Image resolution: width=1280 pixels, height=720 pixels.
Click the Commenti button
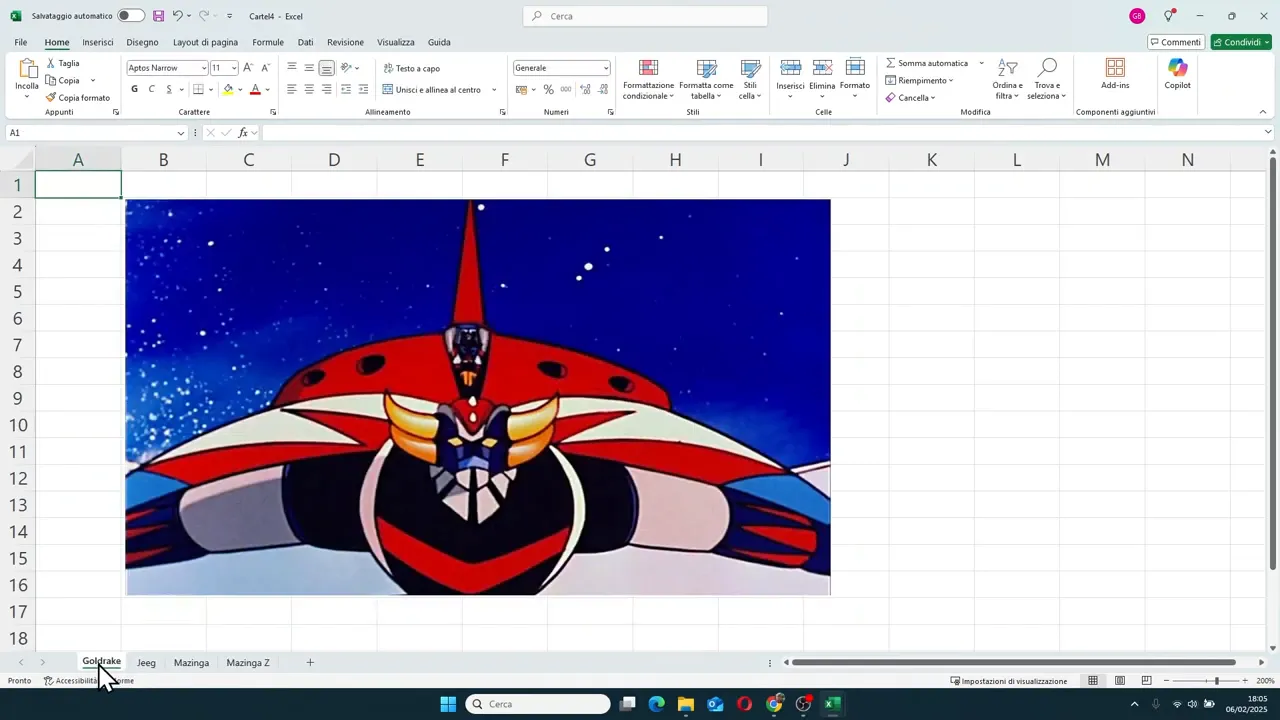[x=1175, y=42]
